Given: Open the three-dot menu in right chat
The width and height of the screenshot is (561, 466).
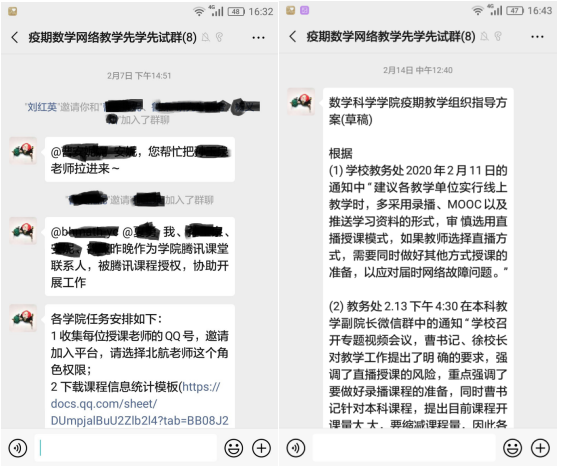Looking at the screenshot, I should tap(537, 37).
